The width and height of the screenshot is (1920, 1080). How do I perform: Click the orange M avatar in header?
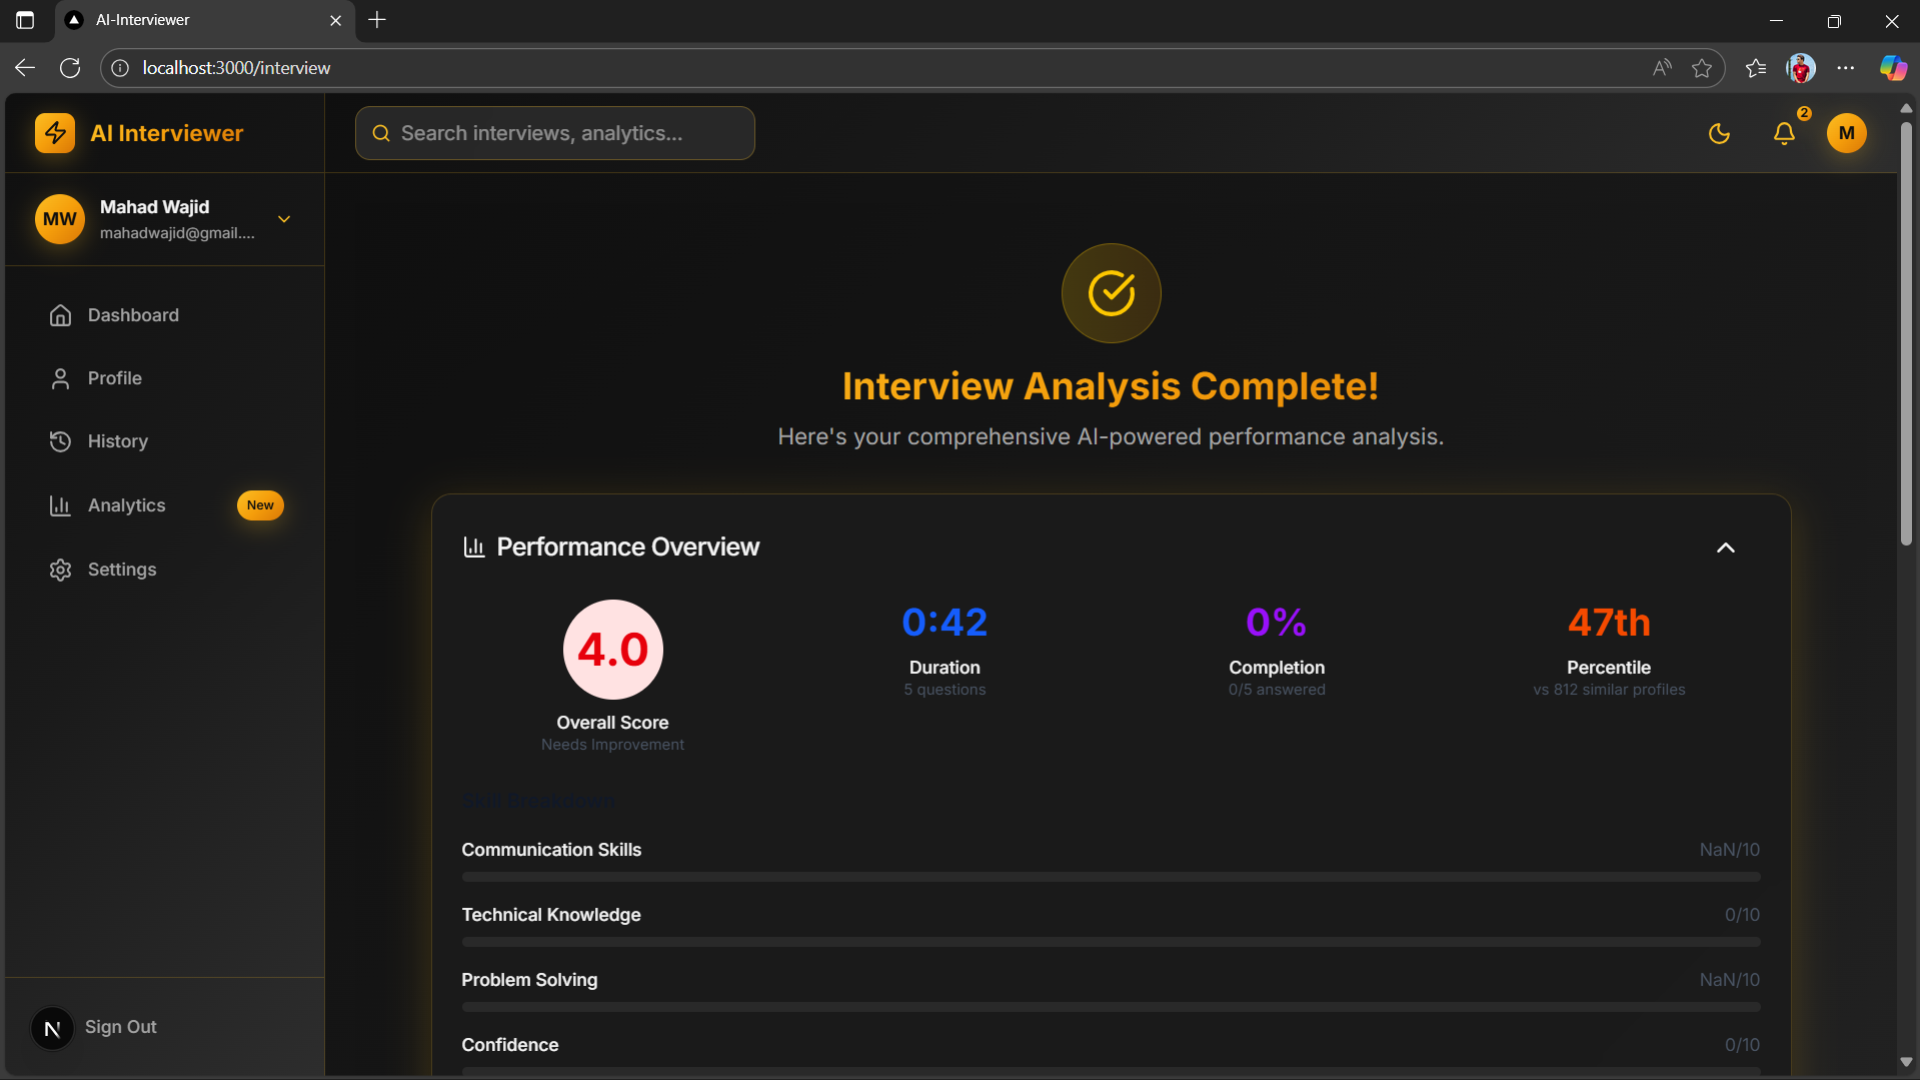[x=1846, y=133]
